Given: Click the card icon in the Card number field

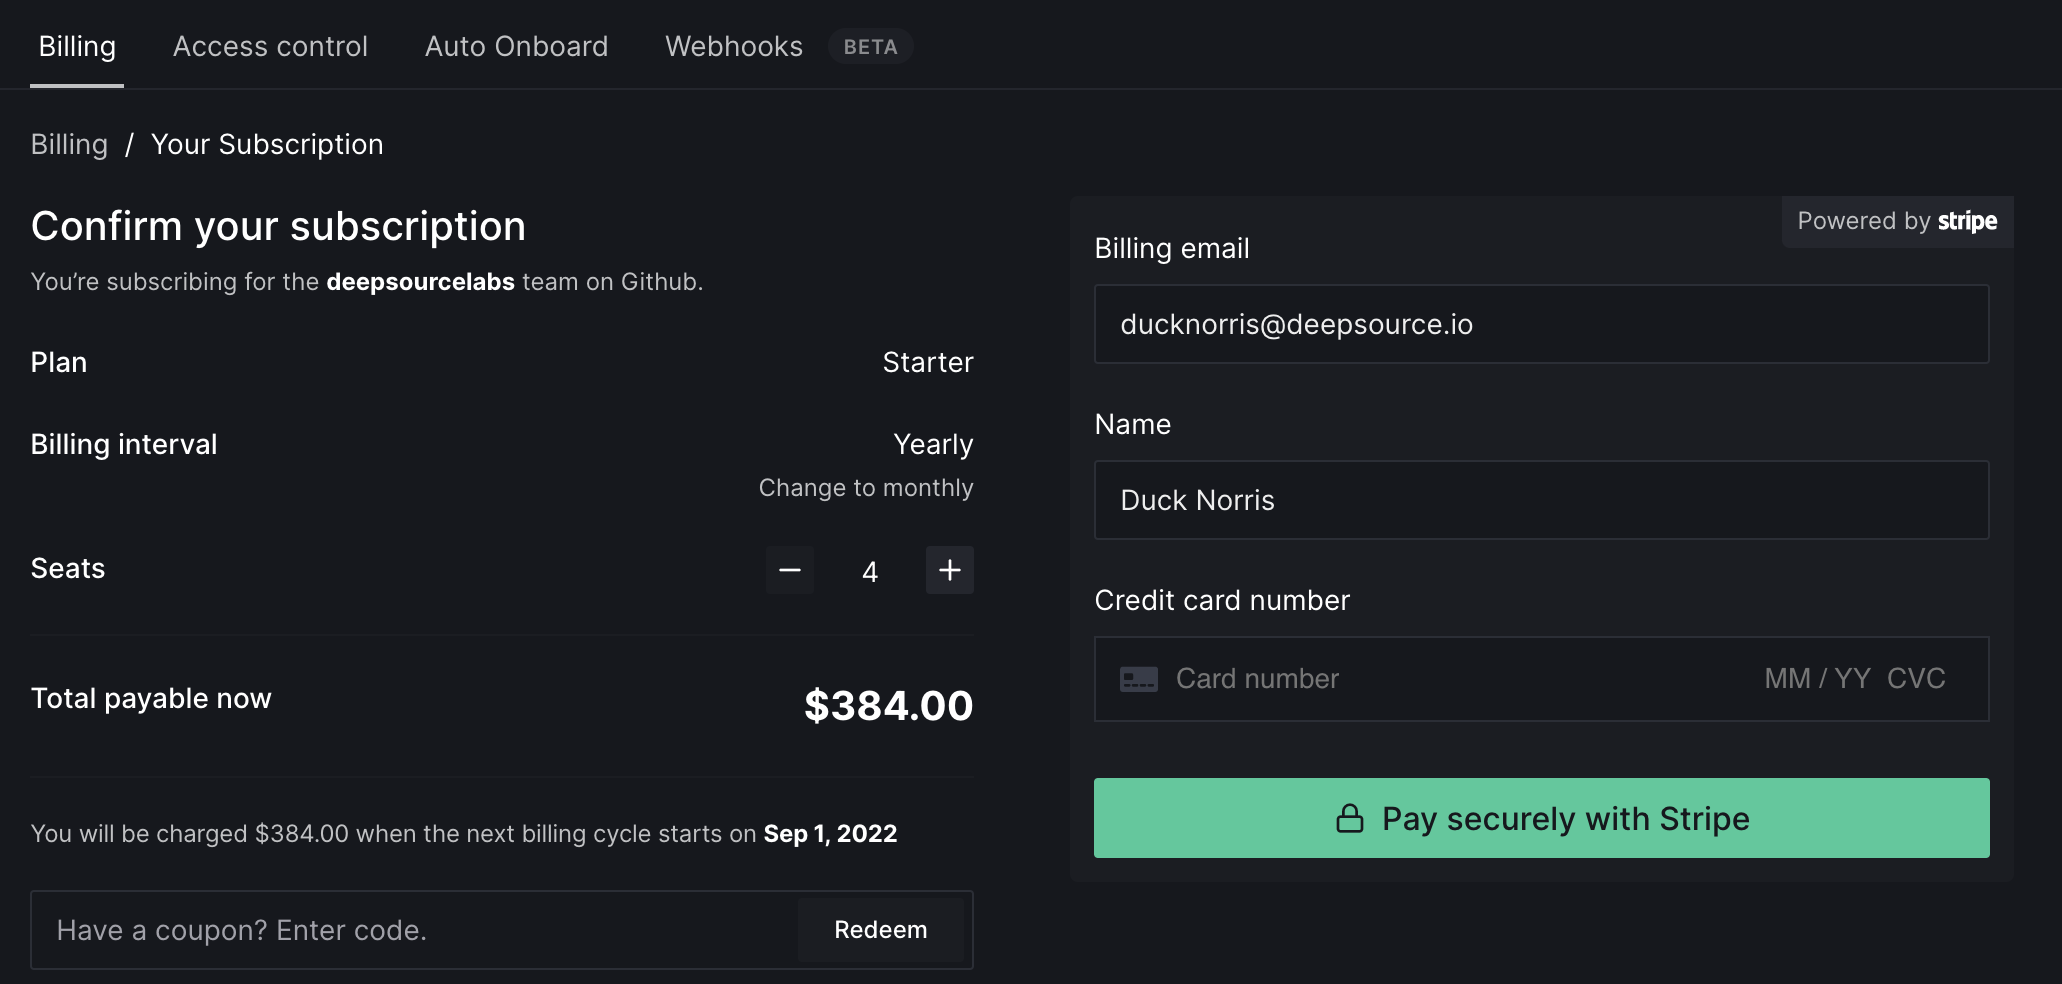Looking at the screenshot, I should pos(1138,678).
